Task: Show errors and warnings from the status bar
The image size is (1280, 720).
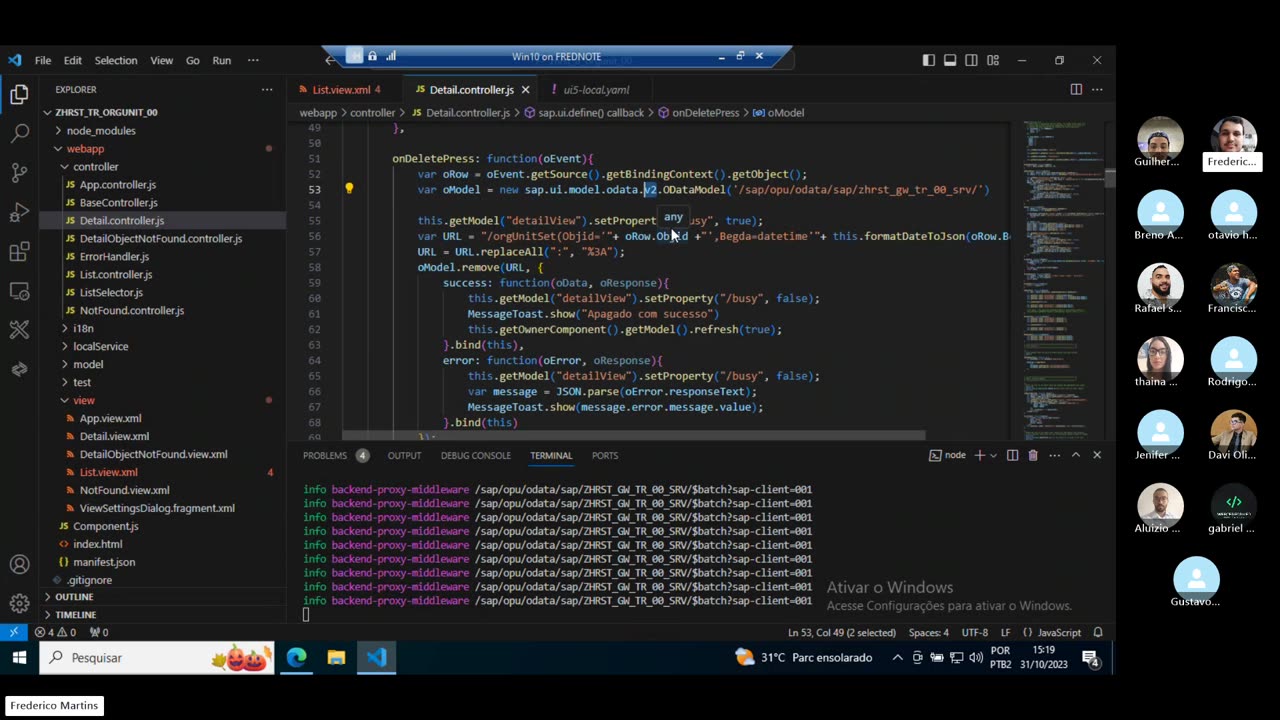Action: point(55,632)
